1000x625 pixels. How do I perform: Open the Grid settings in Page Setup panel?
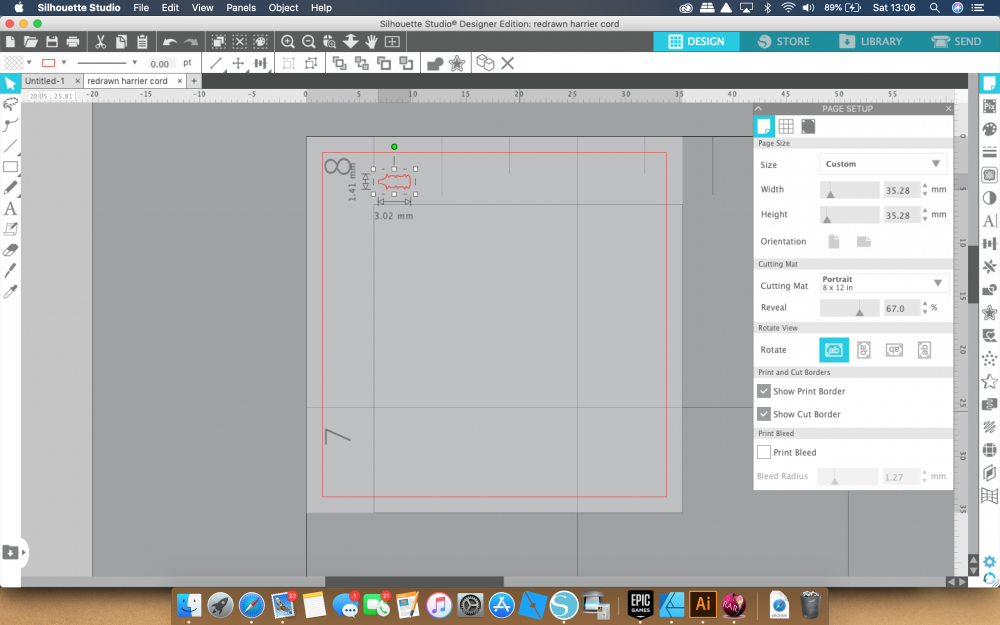pos(786,126)
